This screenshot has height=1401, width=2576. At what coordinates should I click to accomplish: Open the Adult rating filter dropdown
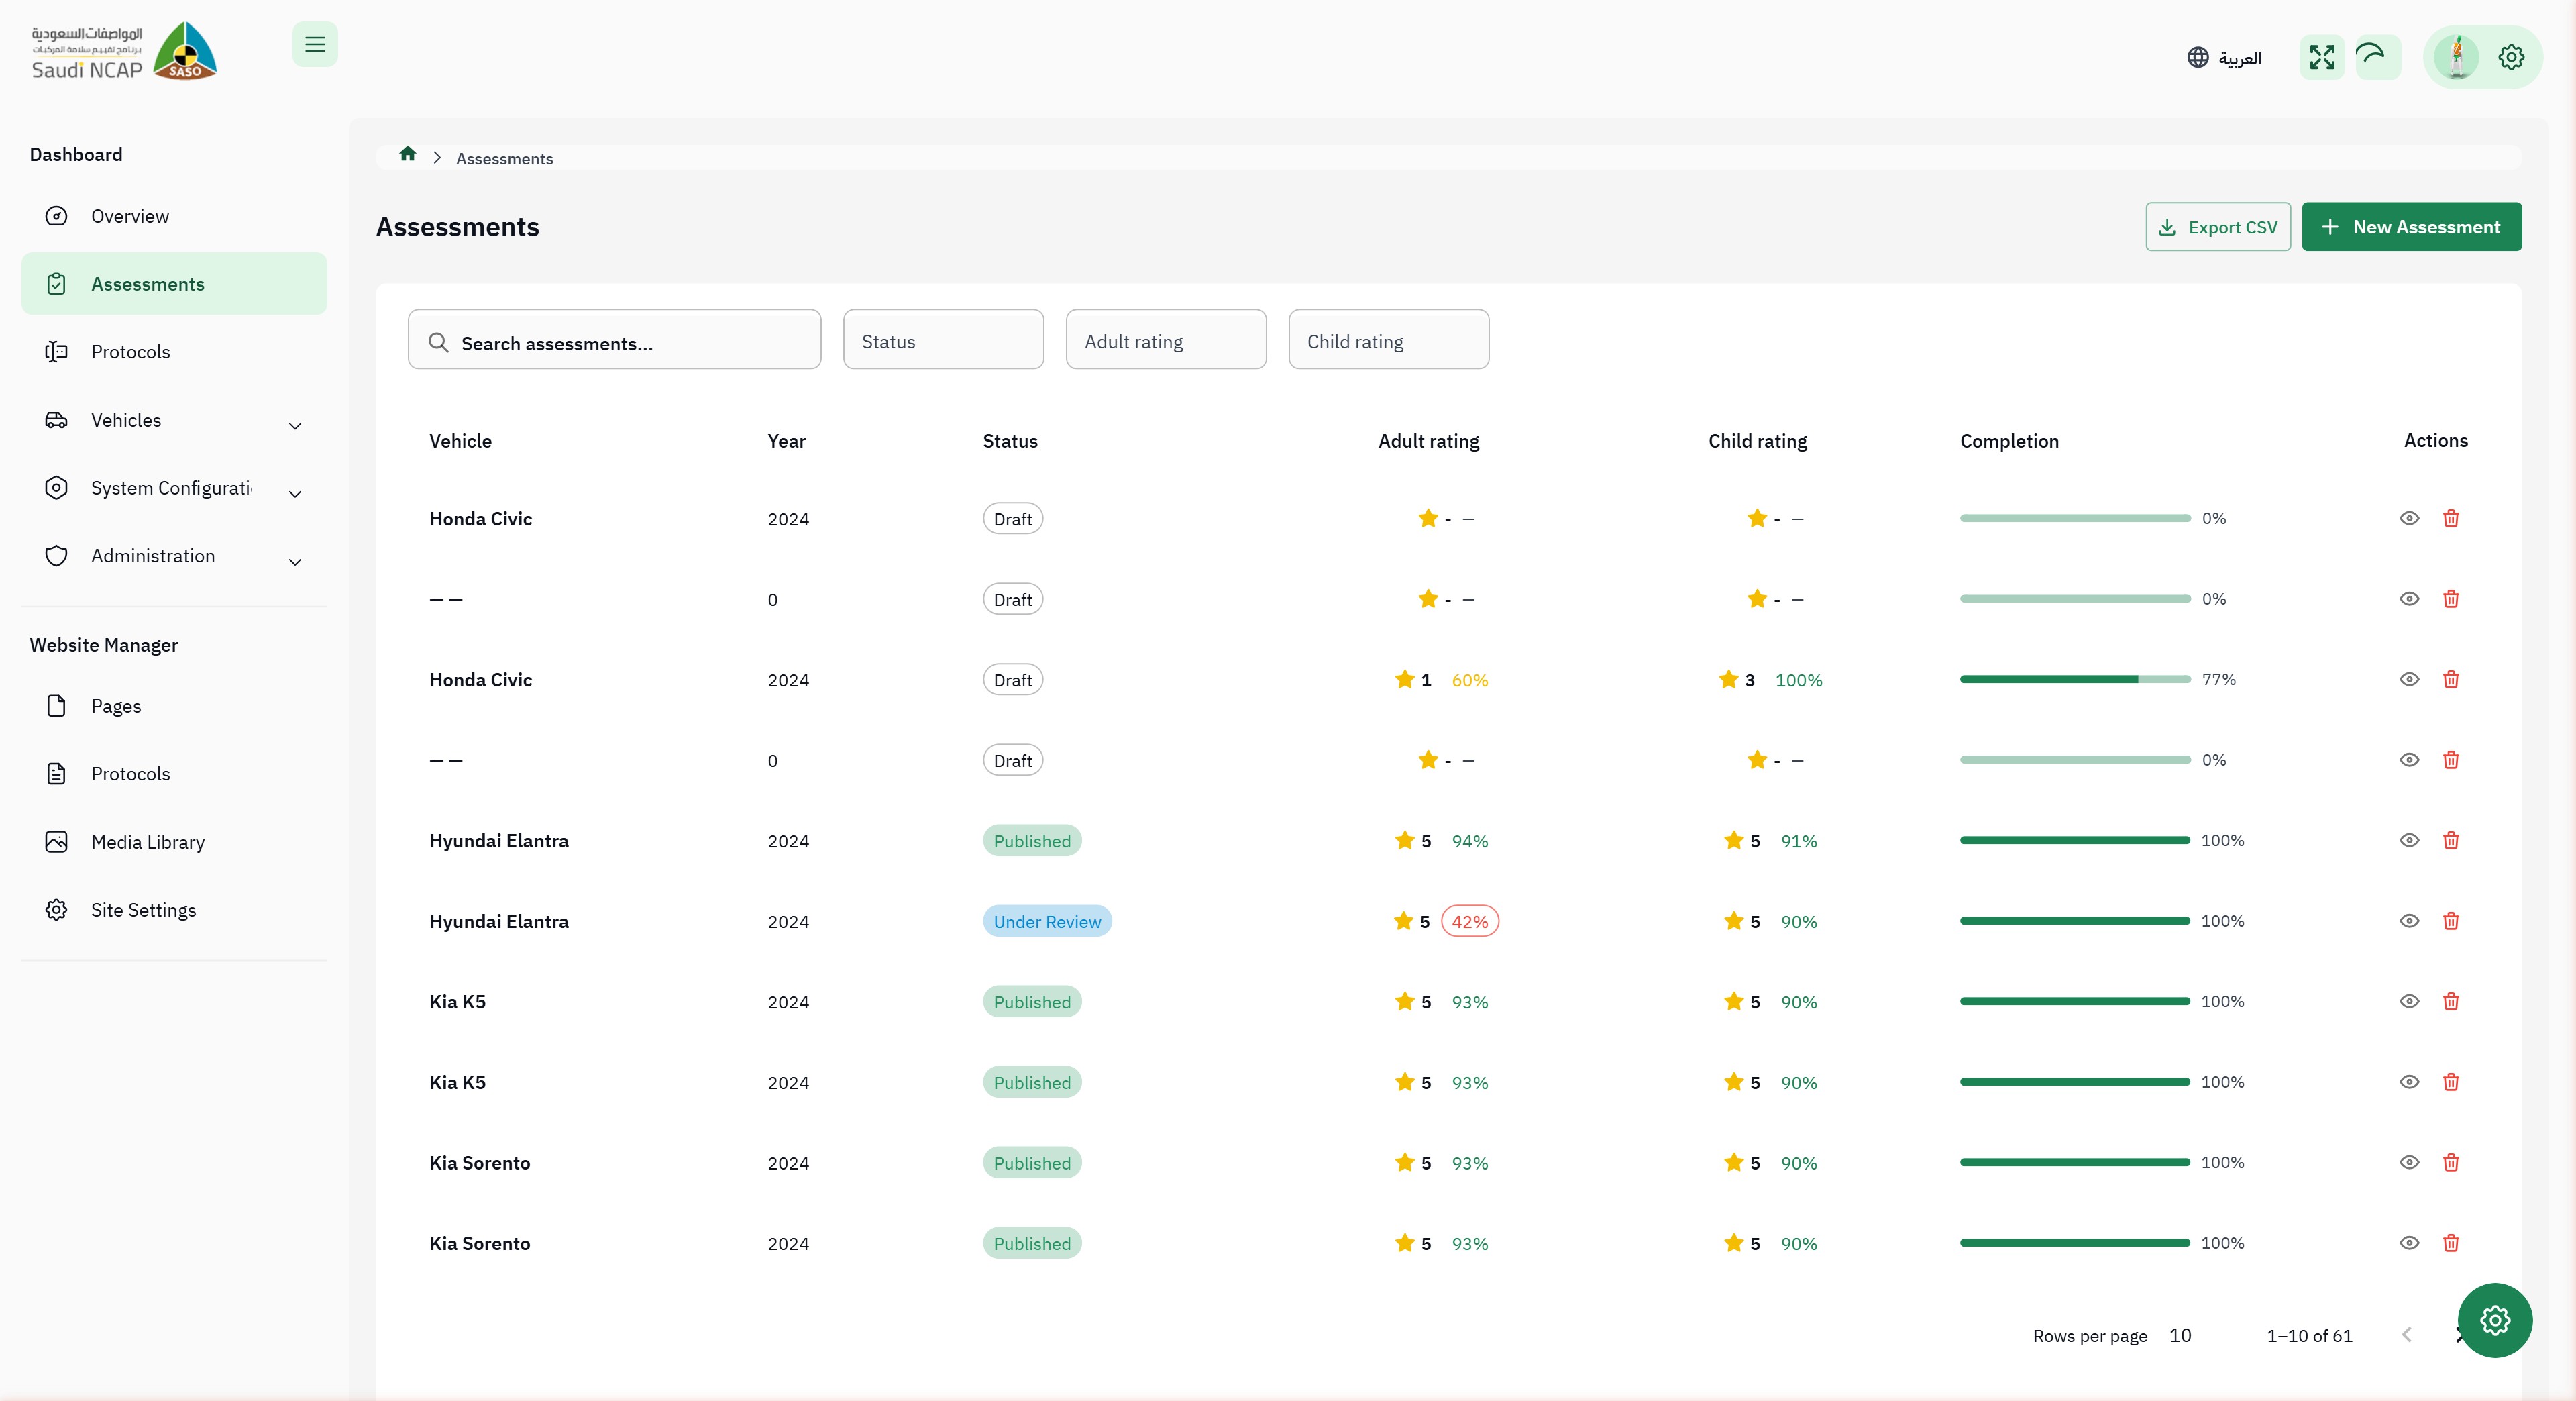1166,340
